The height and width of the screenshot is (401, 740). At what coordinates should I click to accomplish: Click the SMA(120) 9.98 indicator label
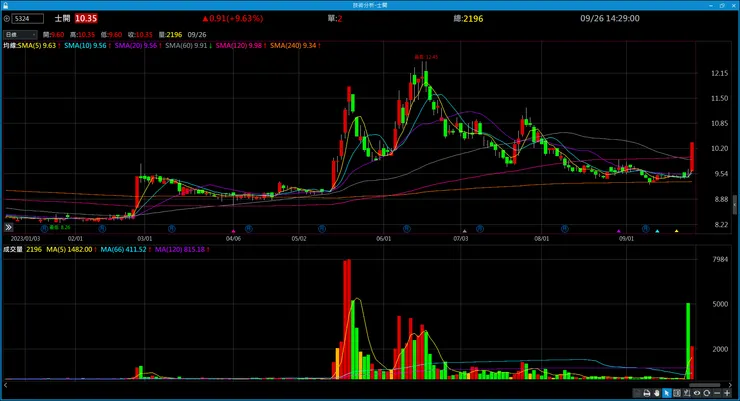coord(238,46)
